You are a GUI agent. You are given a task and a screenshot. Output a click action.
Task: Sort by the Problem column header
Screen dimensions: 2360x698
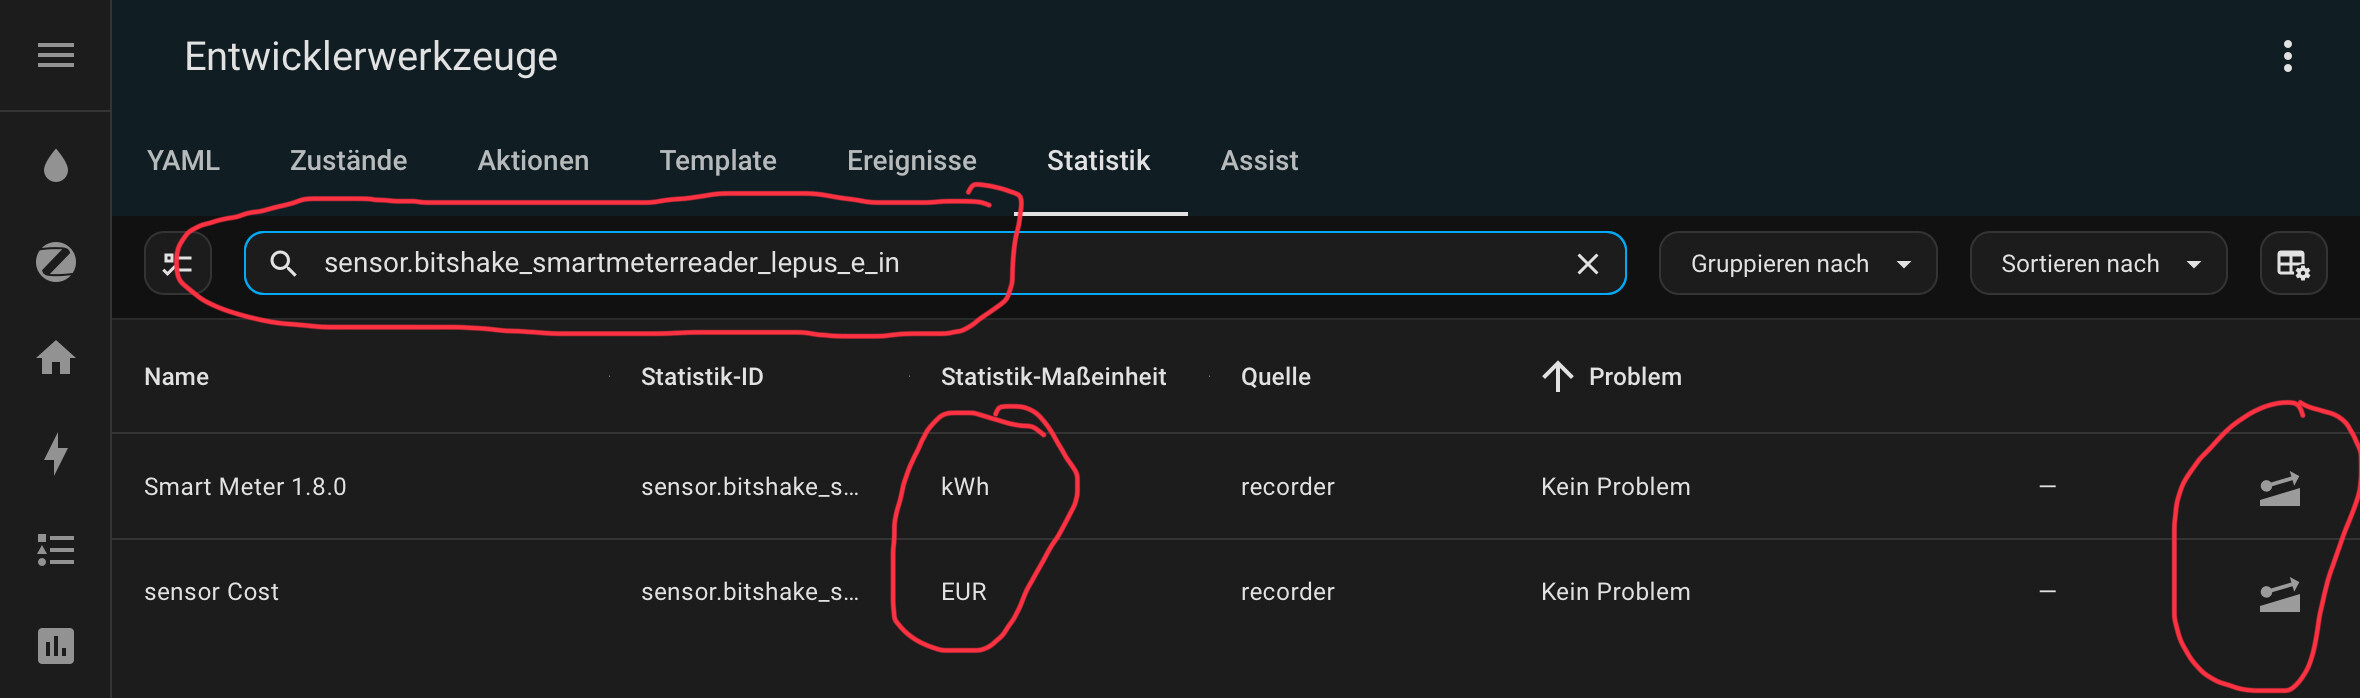[1634, 377]
